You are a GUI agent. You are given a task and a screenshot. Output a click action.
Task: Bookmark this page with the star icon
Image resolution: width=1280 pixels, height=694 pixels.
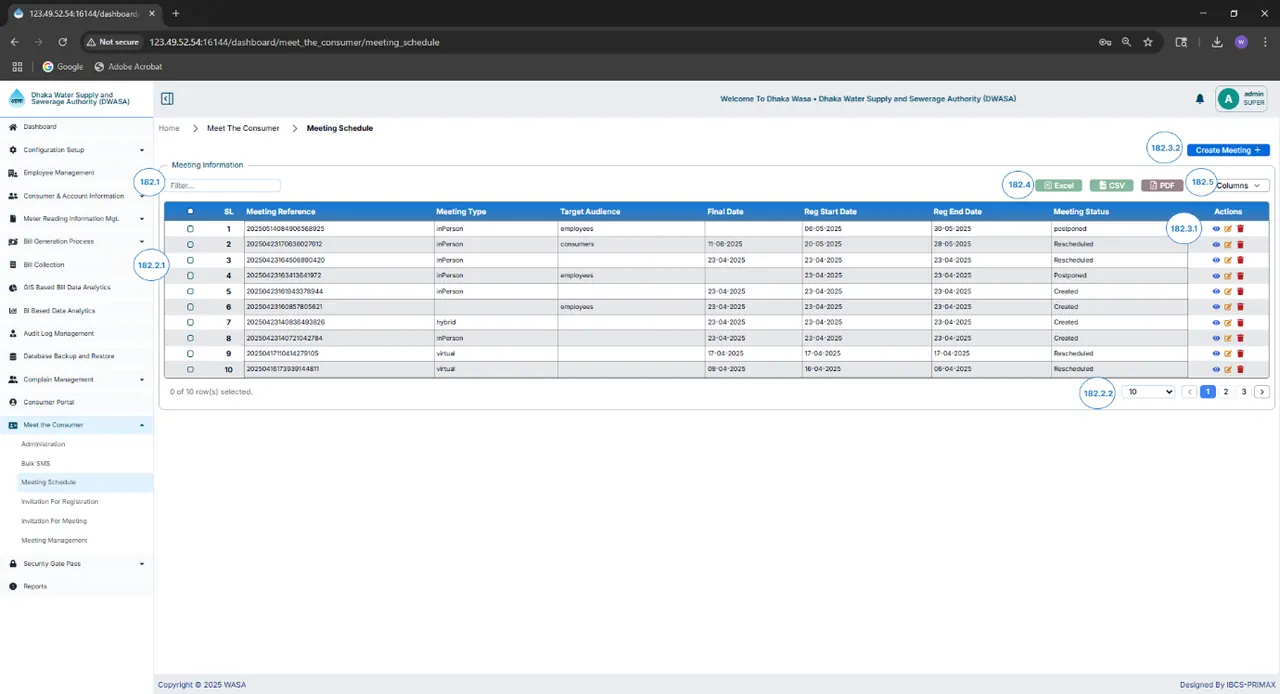pyautogui.click(x=1148, y=42)
